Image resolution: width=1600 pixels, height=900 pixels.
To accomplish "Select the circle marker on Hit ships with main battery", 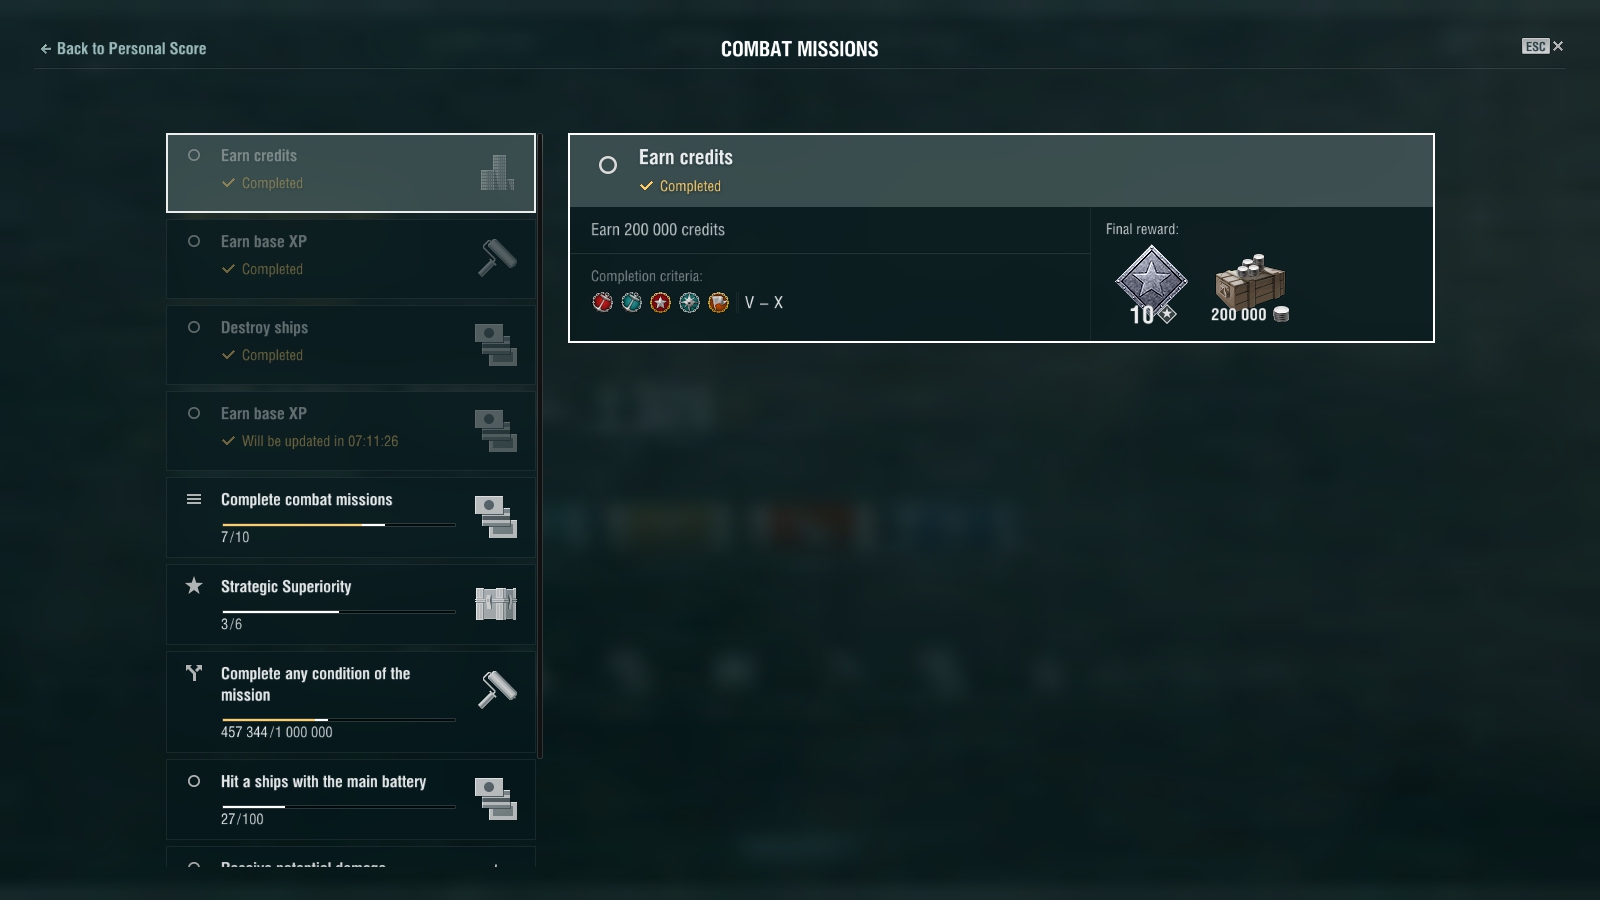I will 194,781.
